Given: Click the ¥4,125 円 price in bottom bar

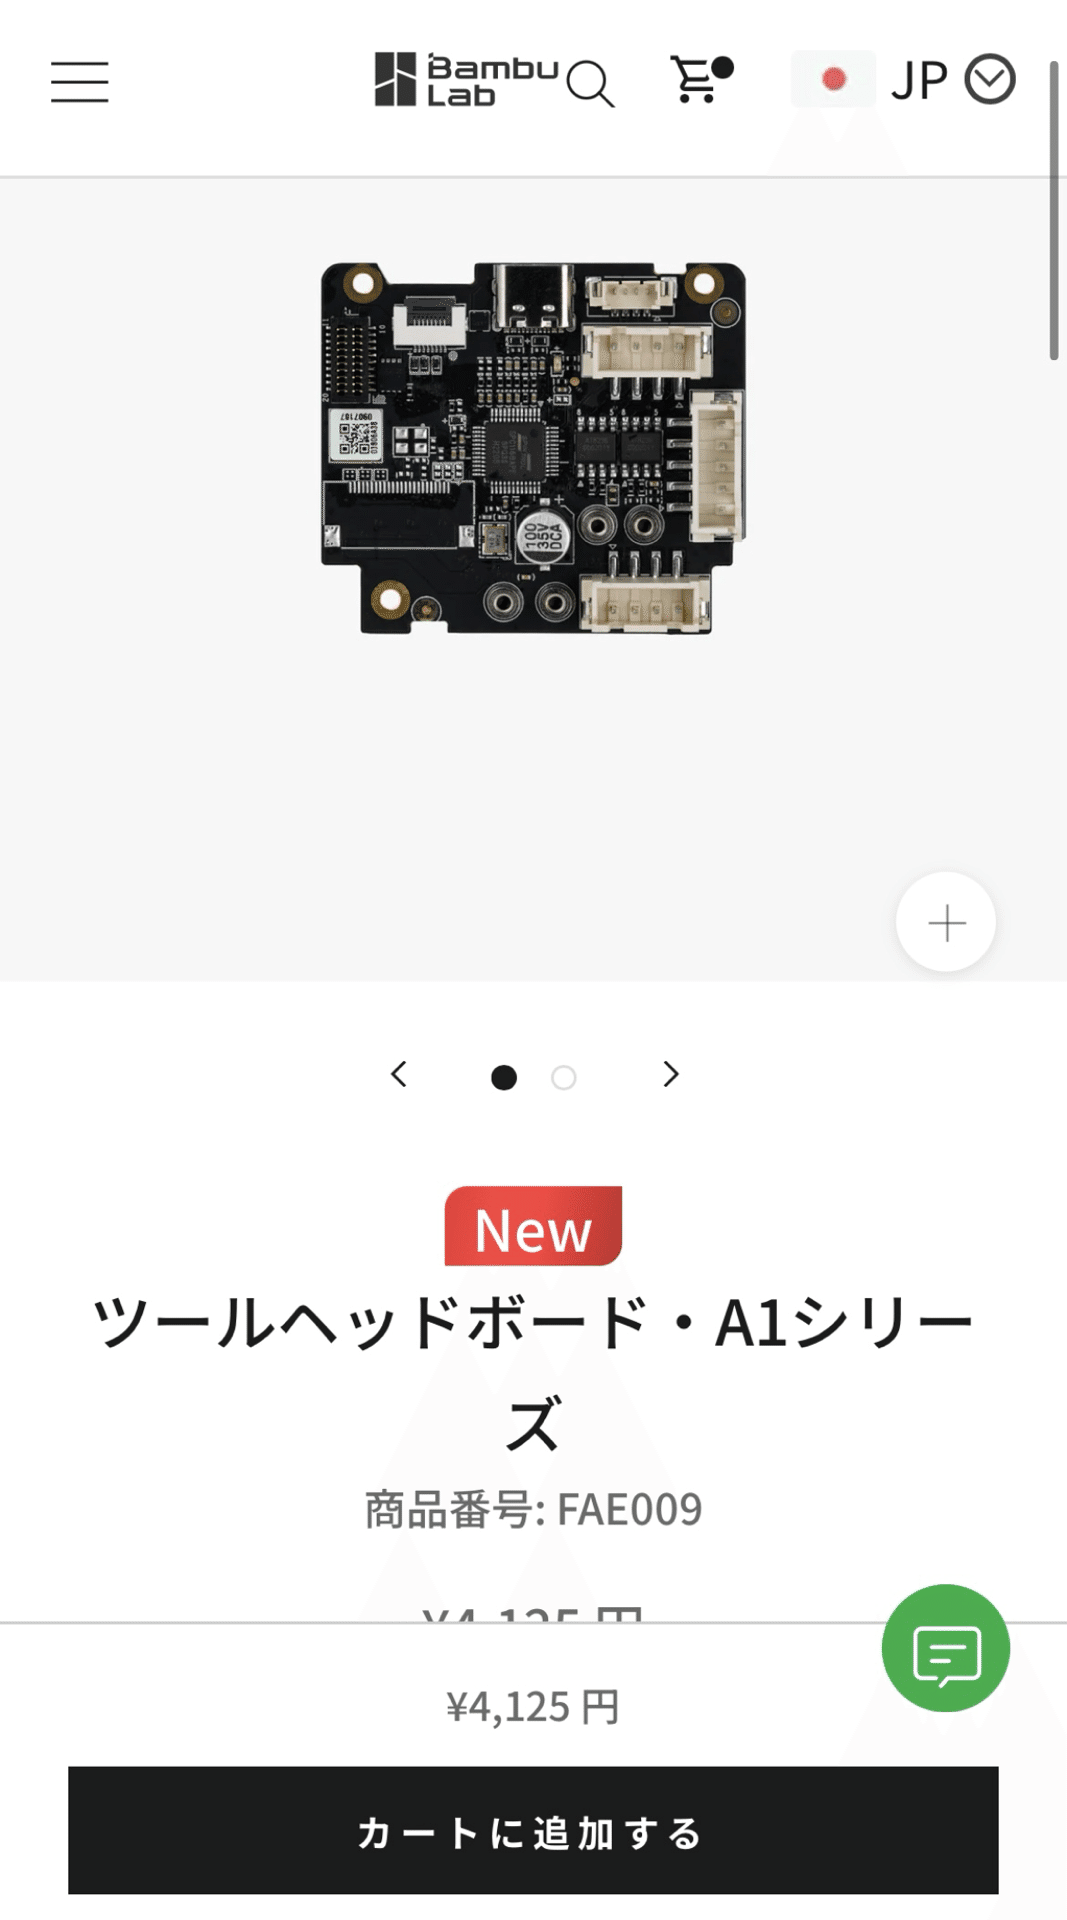Looking at the screenshot, I should 533,1707.
